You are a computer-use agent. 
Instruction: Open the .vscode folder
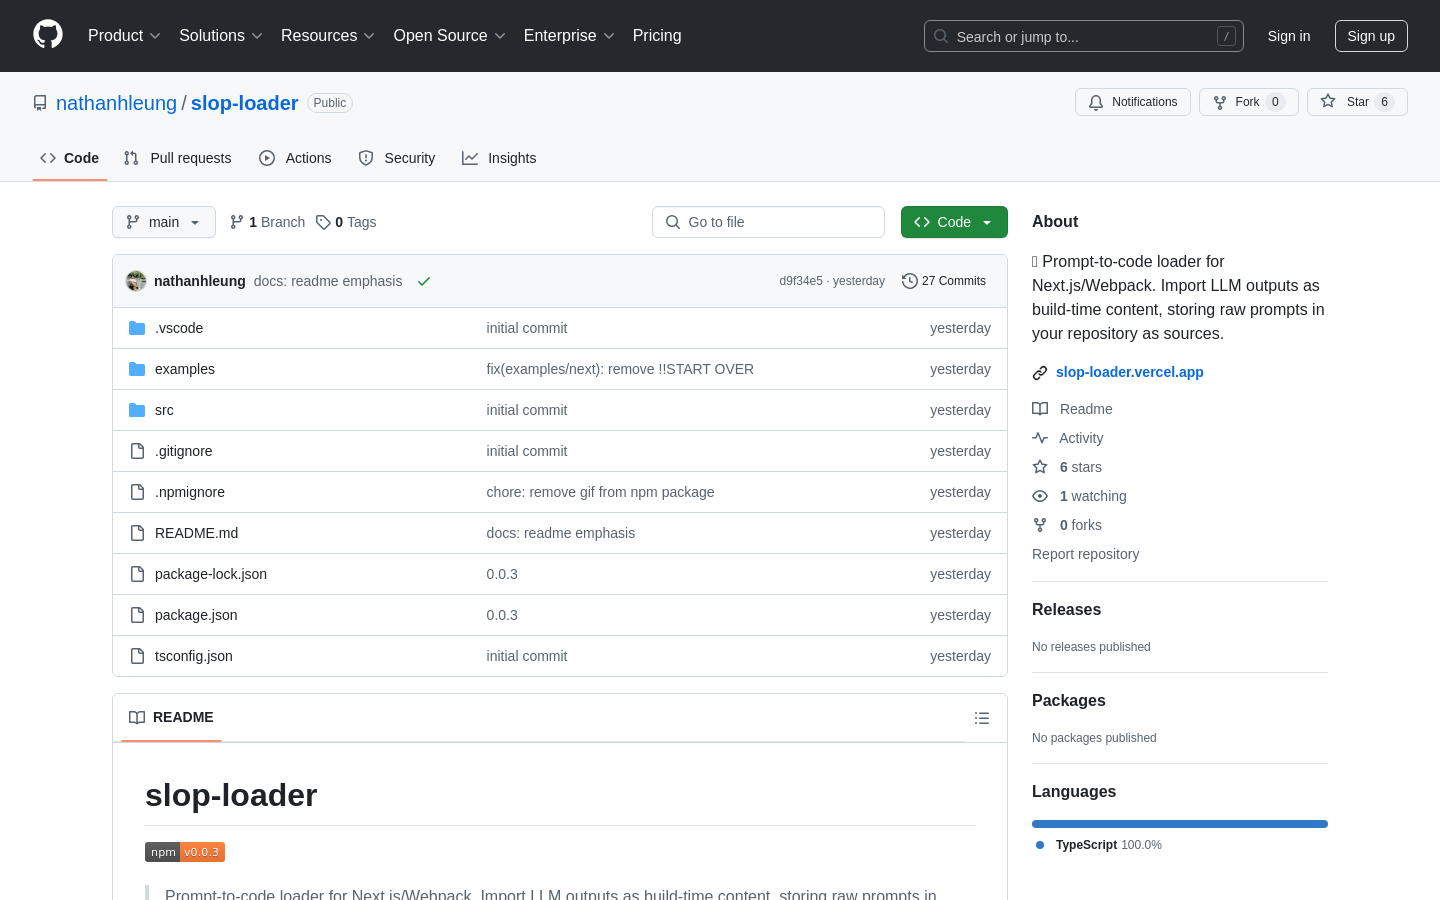(179, 328)
